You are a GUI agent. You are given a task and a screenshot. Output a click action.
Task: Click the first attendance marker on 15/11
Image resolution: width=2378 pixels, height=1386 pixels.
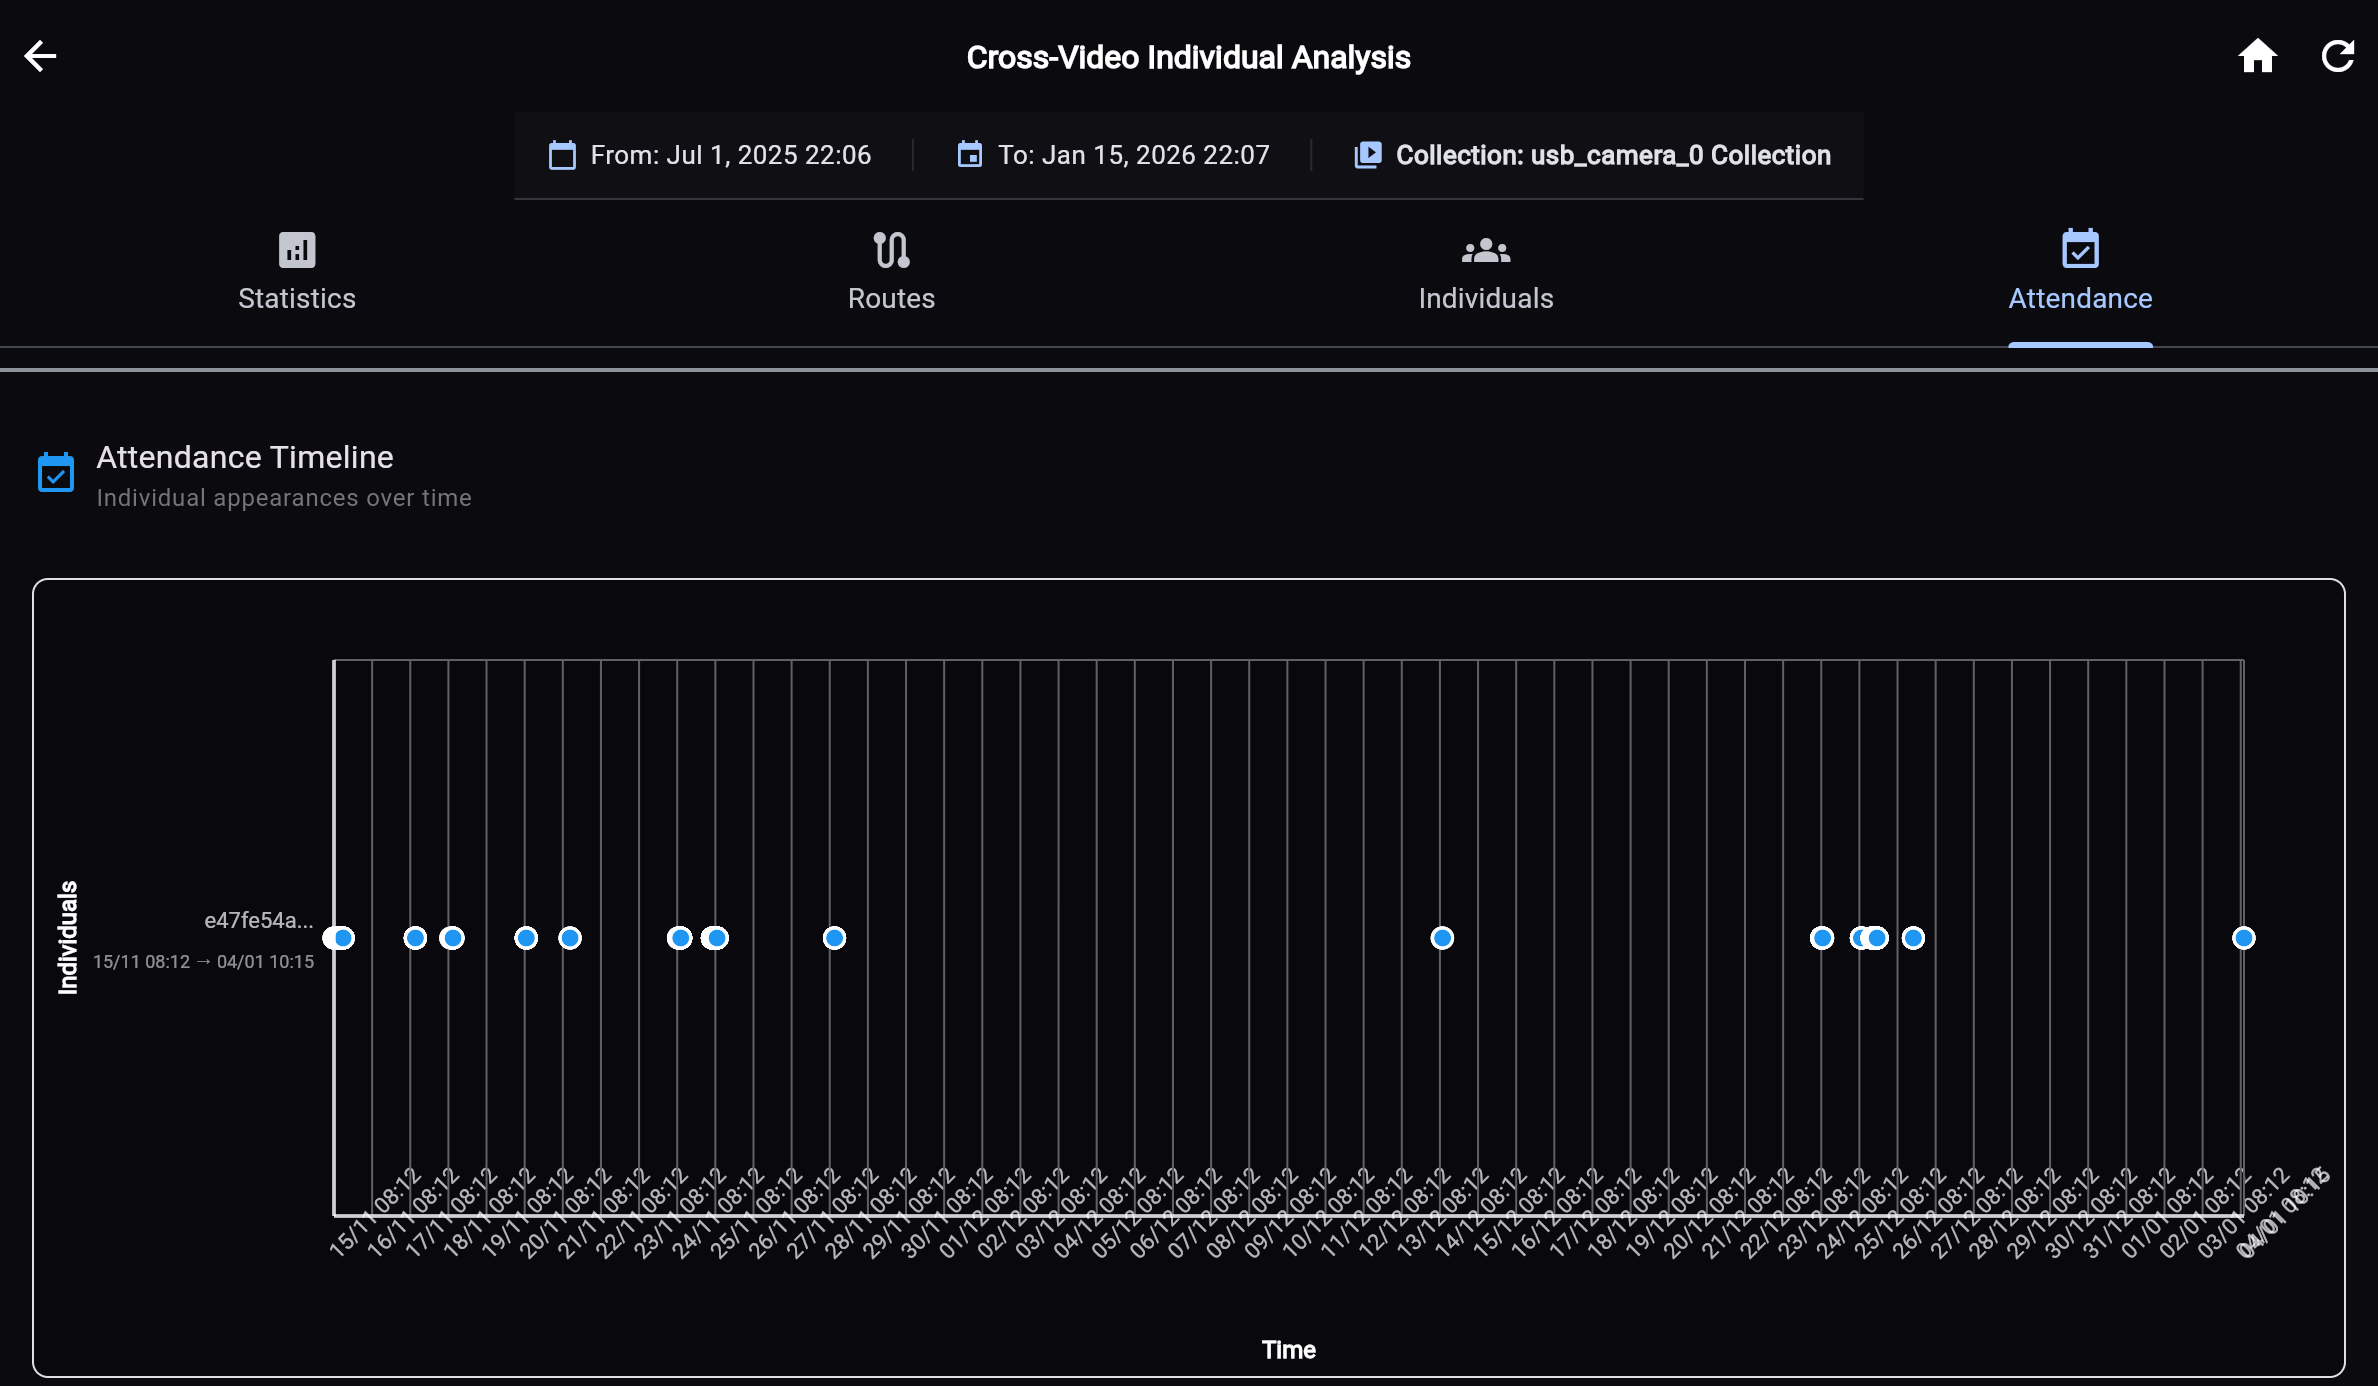coord(341,938)
